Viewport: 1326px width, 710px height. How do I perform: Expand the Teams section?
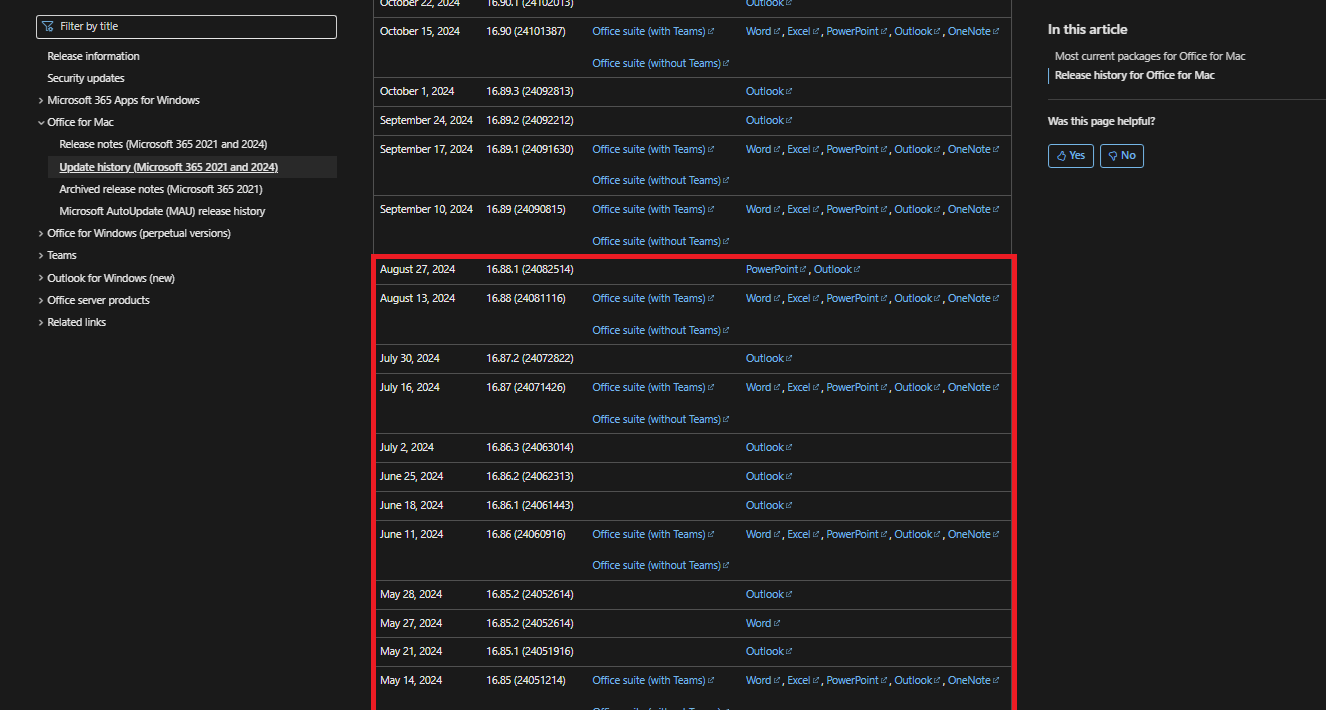coord(41,255)
